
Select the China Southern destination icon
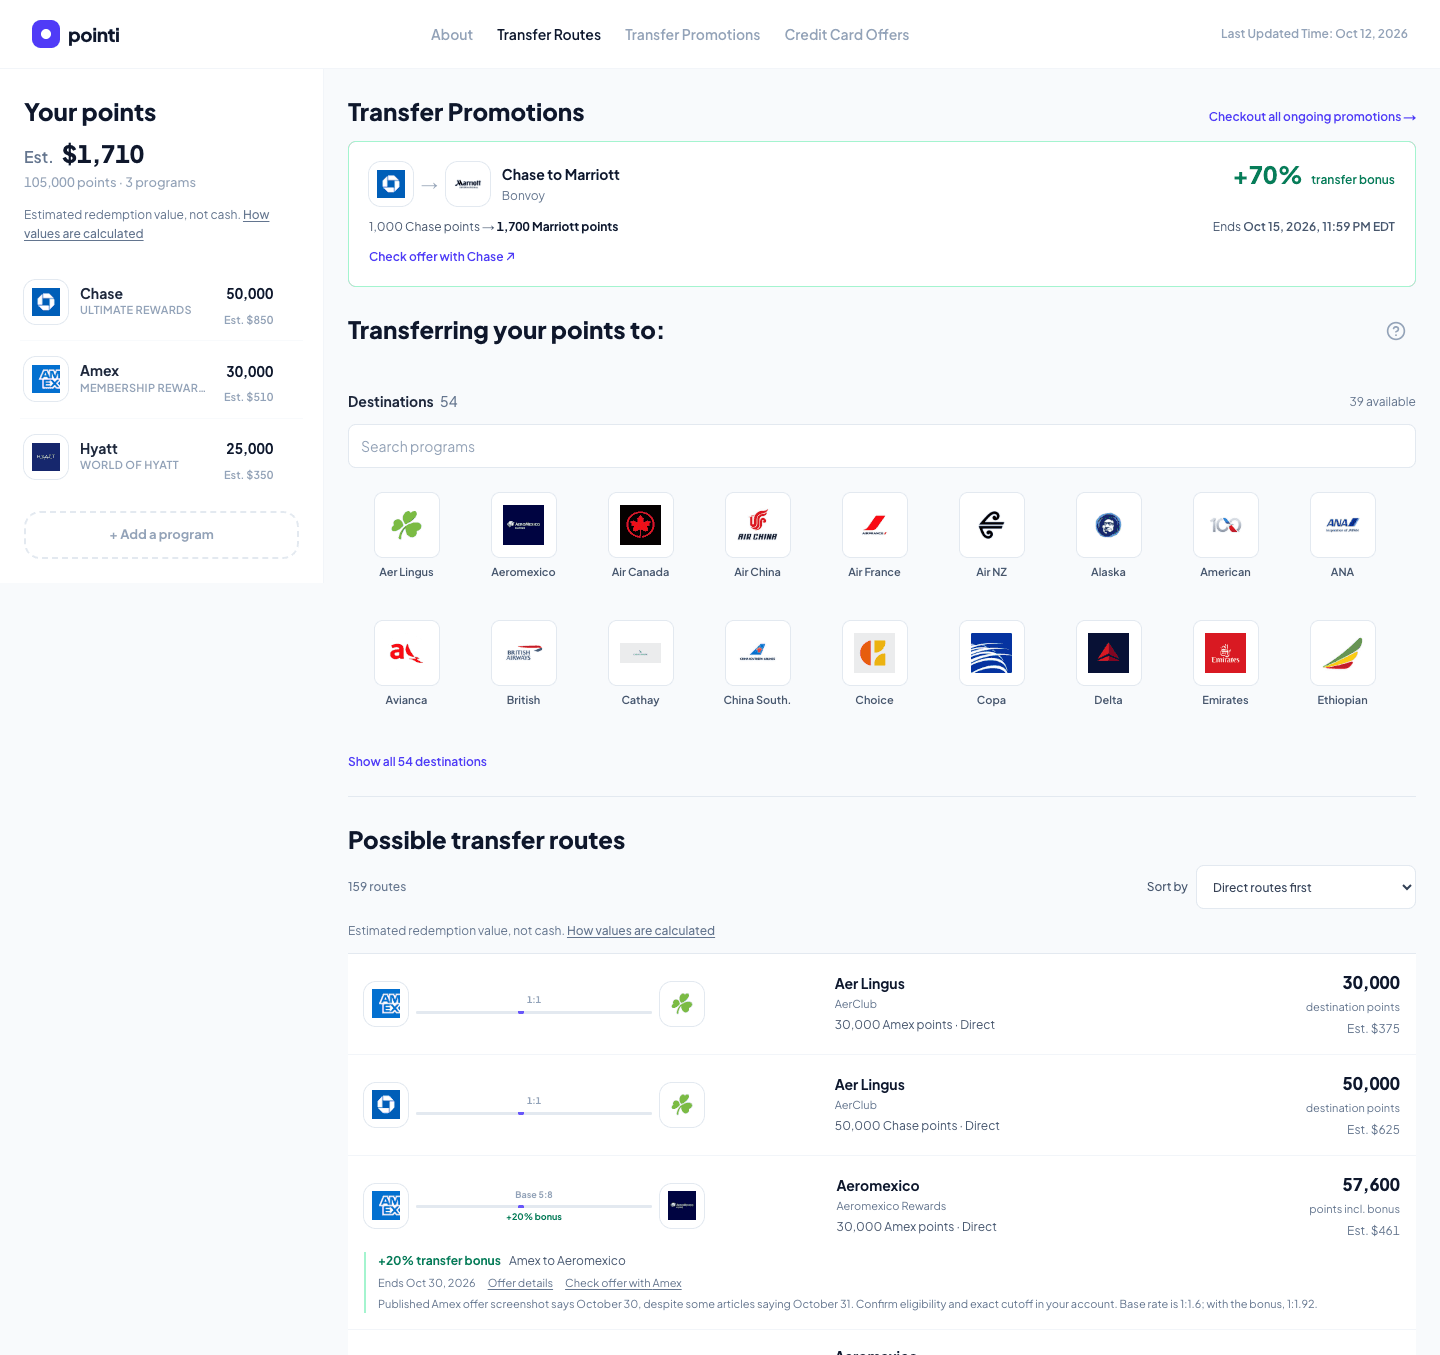[758, 653]
